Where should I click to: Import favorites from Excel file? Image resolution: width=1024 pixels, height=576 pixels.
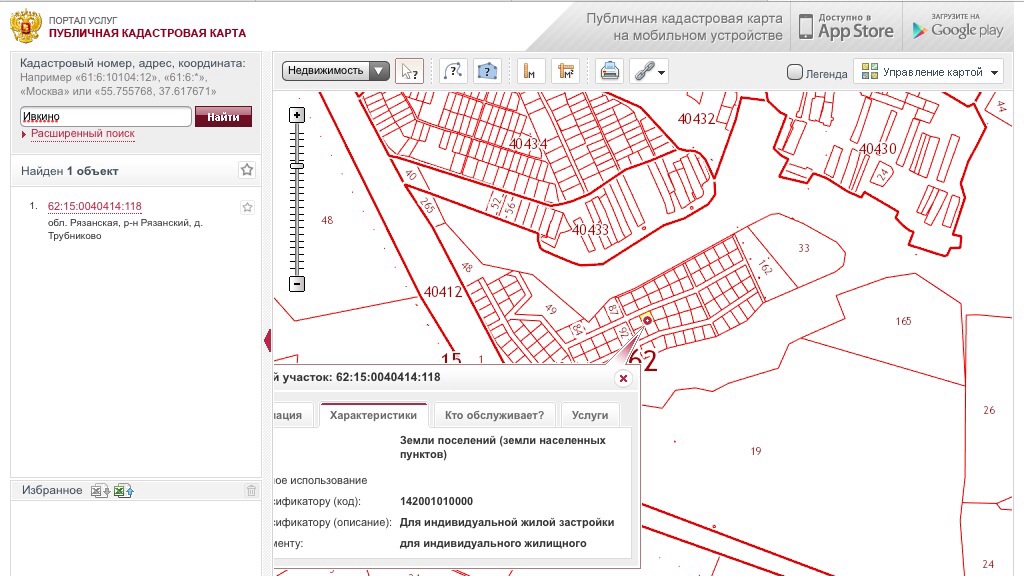click(123, 490)
